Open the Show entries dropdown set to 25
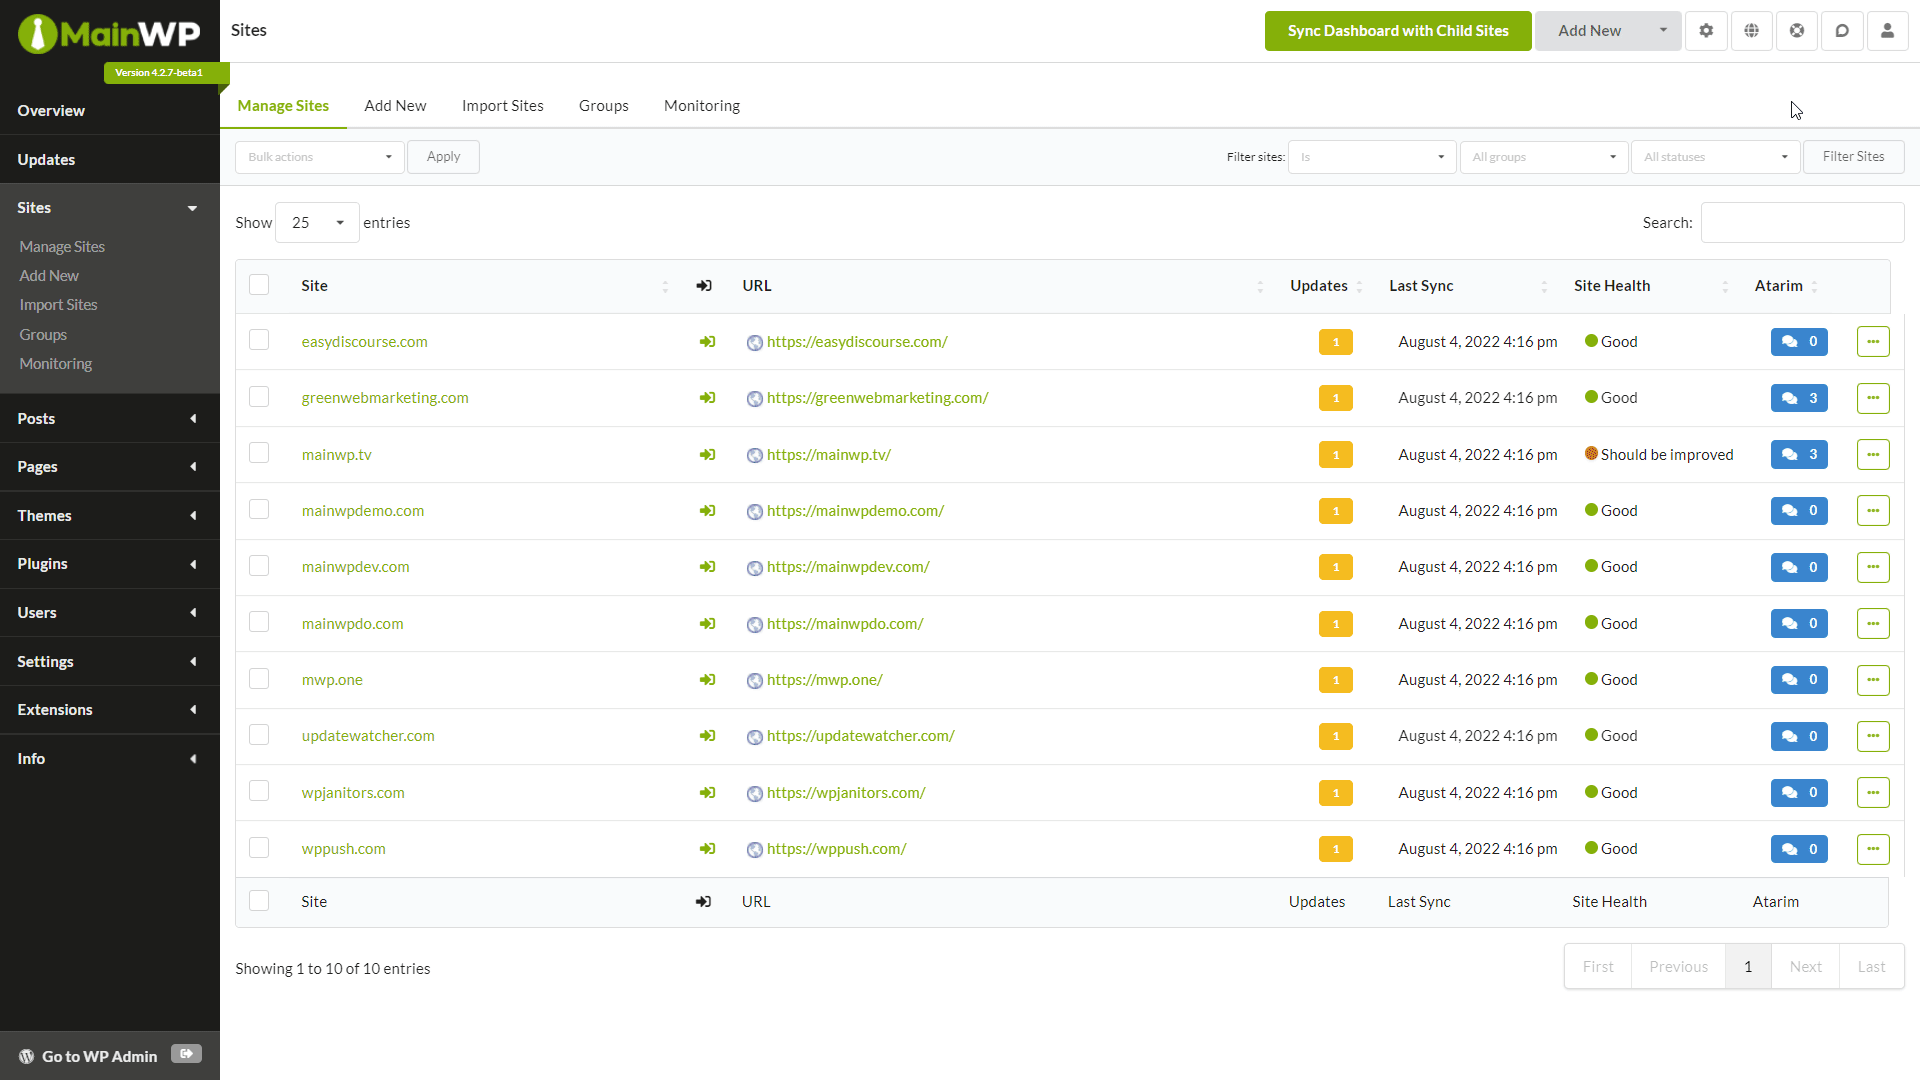 315,222
